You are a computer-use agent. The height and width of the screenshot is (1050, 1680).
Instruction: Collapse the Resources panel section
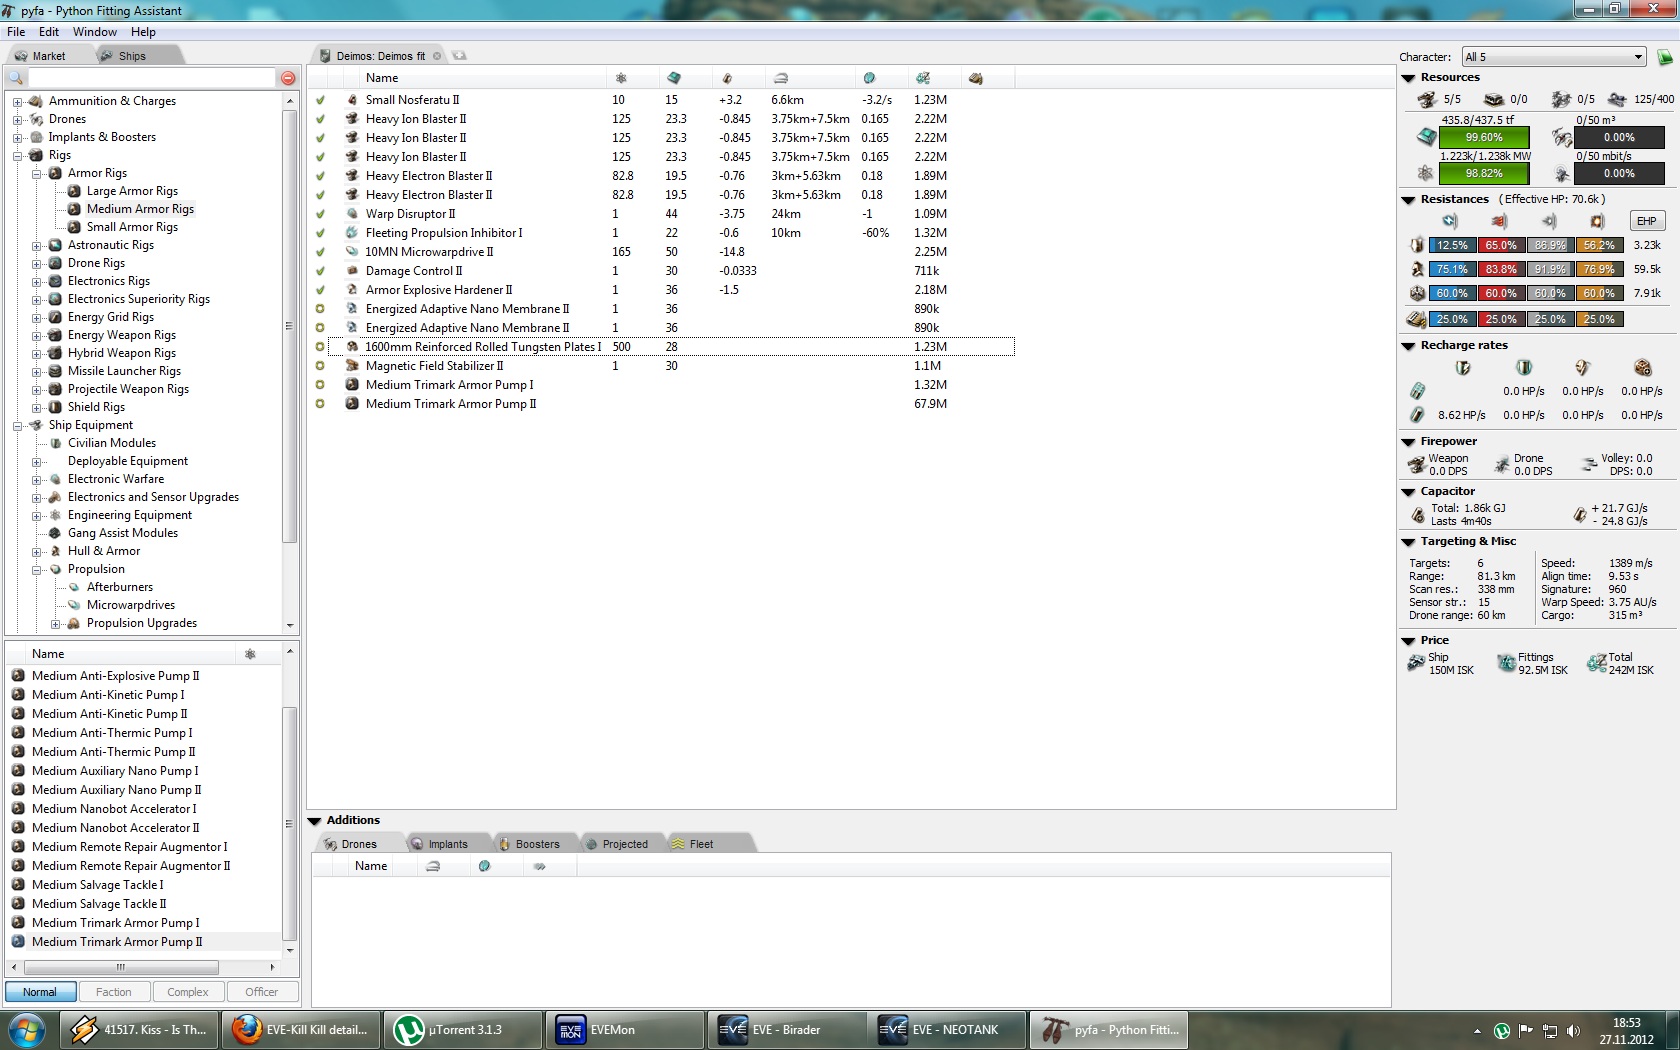click(1408, 78)
